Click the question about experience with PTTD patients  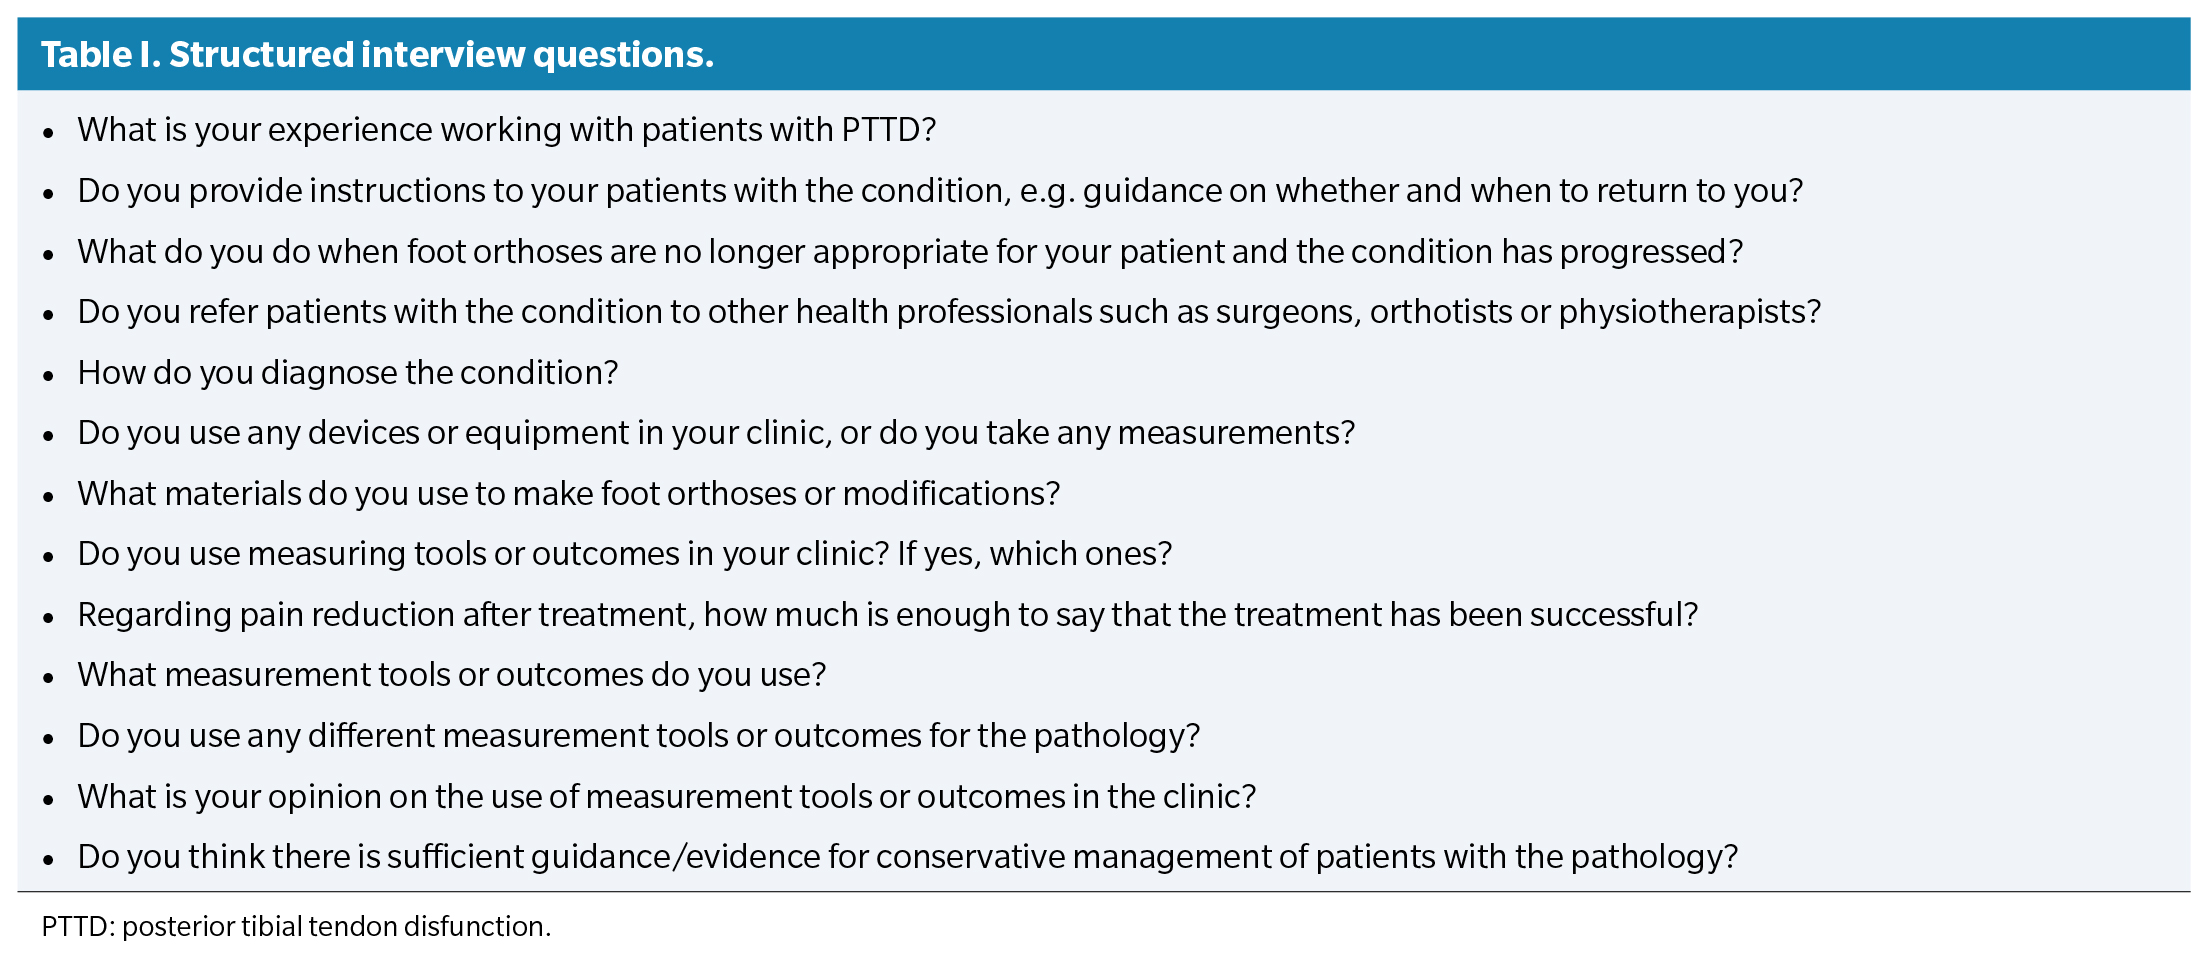point(506,130)
